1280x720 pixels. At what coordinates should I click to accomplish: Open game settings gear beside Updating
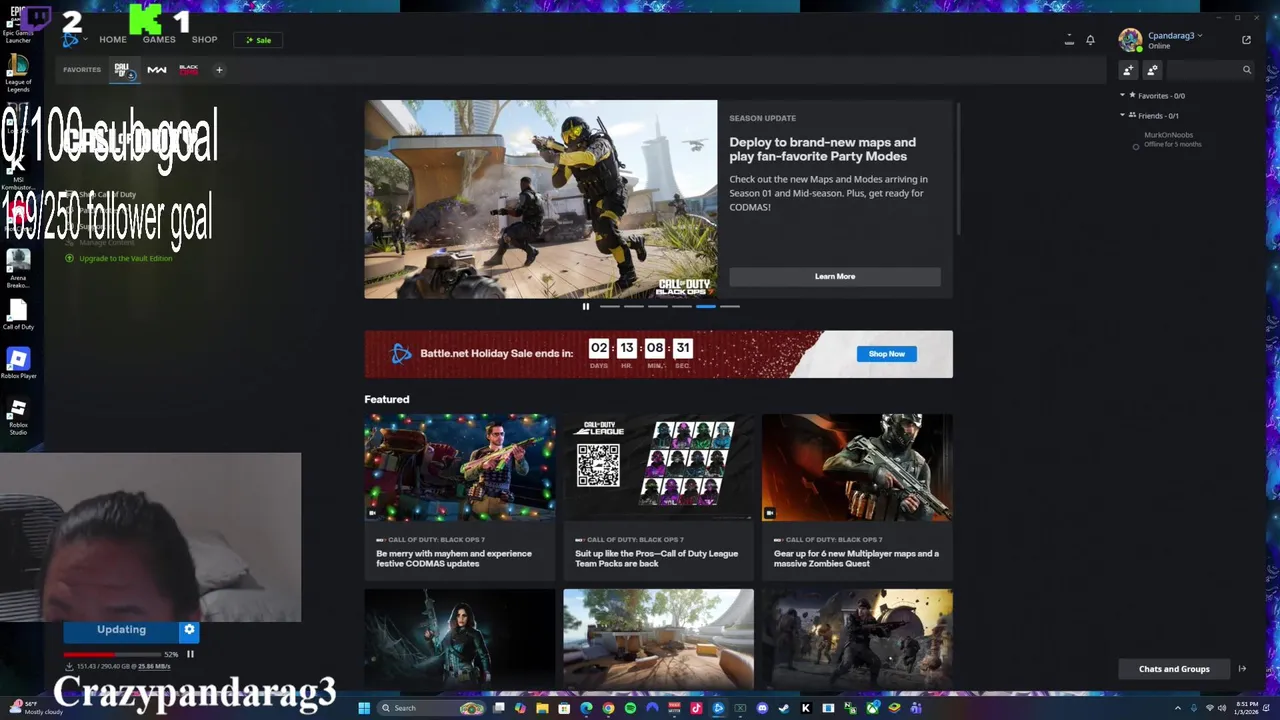tap(189, 630)
